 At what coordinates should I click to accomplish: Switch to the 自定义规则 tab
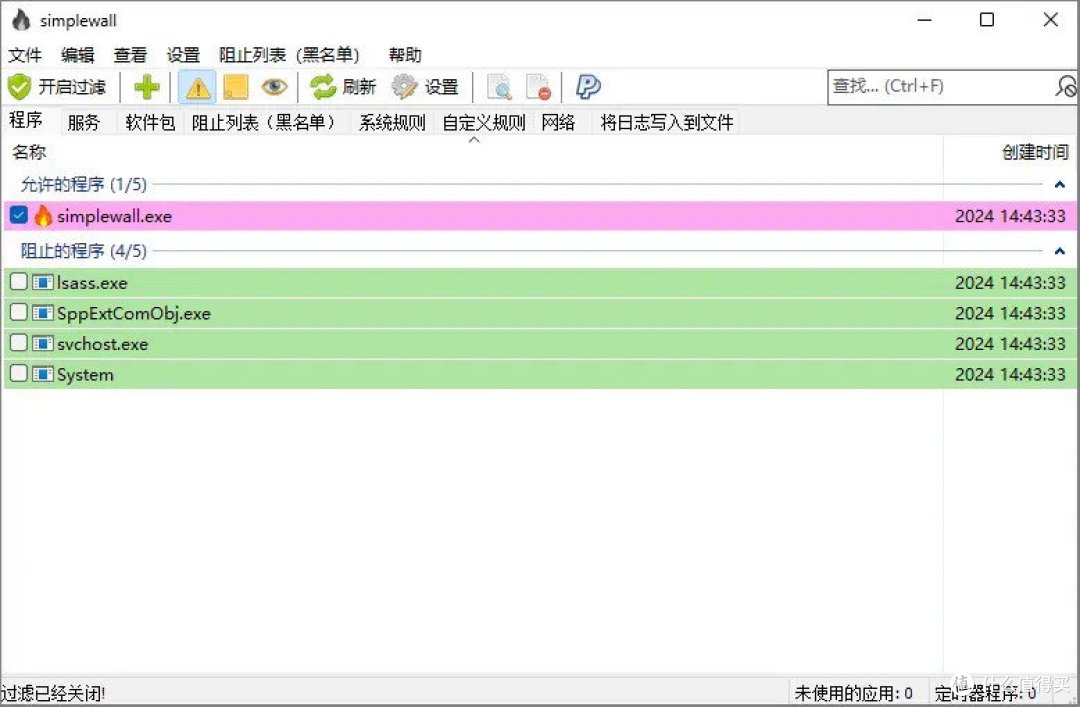[484, 123]
